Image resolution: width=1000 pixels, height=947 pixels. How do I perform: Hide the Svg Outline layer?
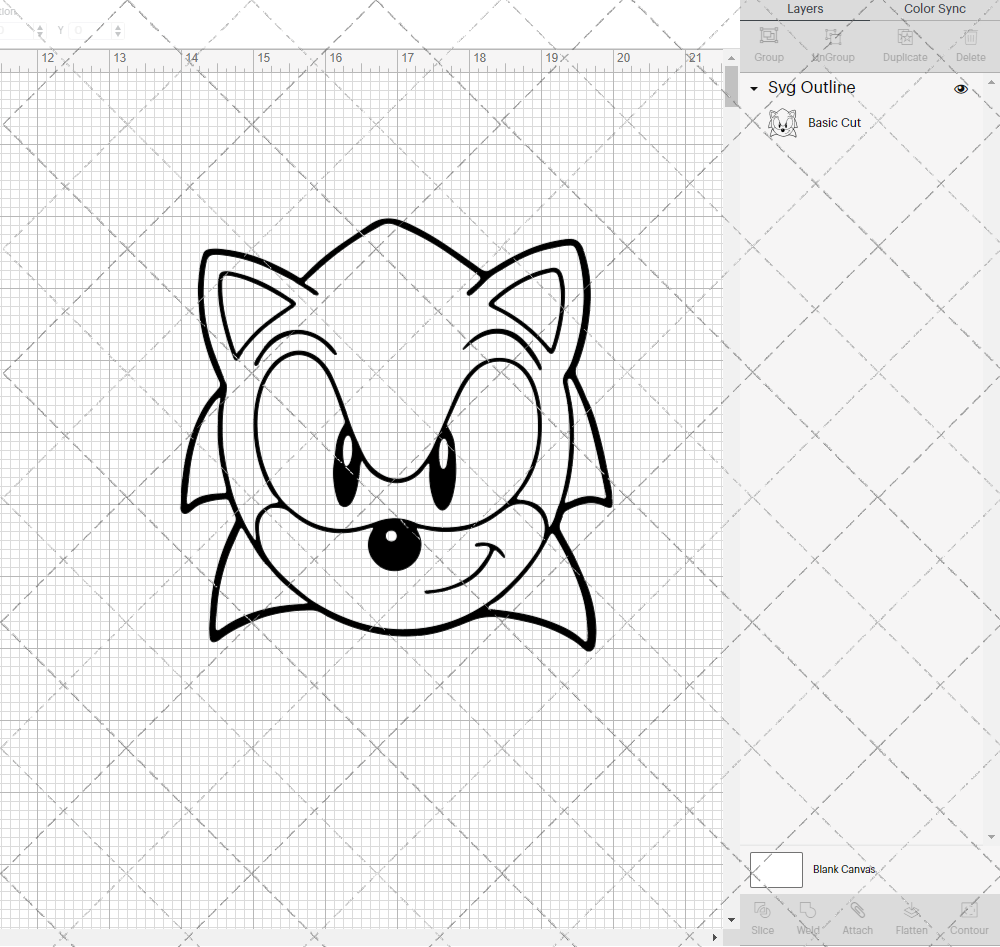point(961,88)
